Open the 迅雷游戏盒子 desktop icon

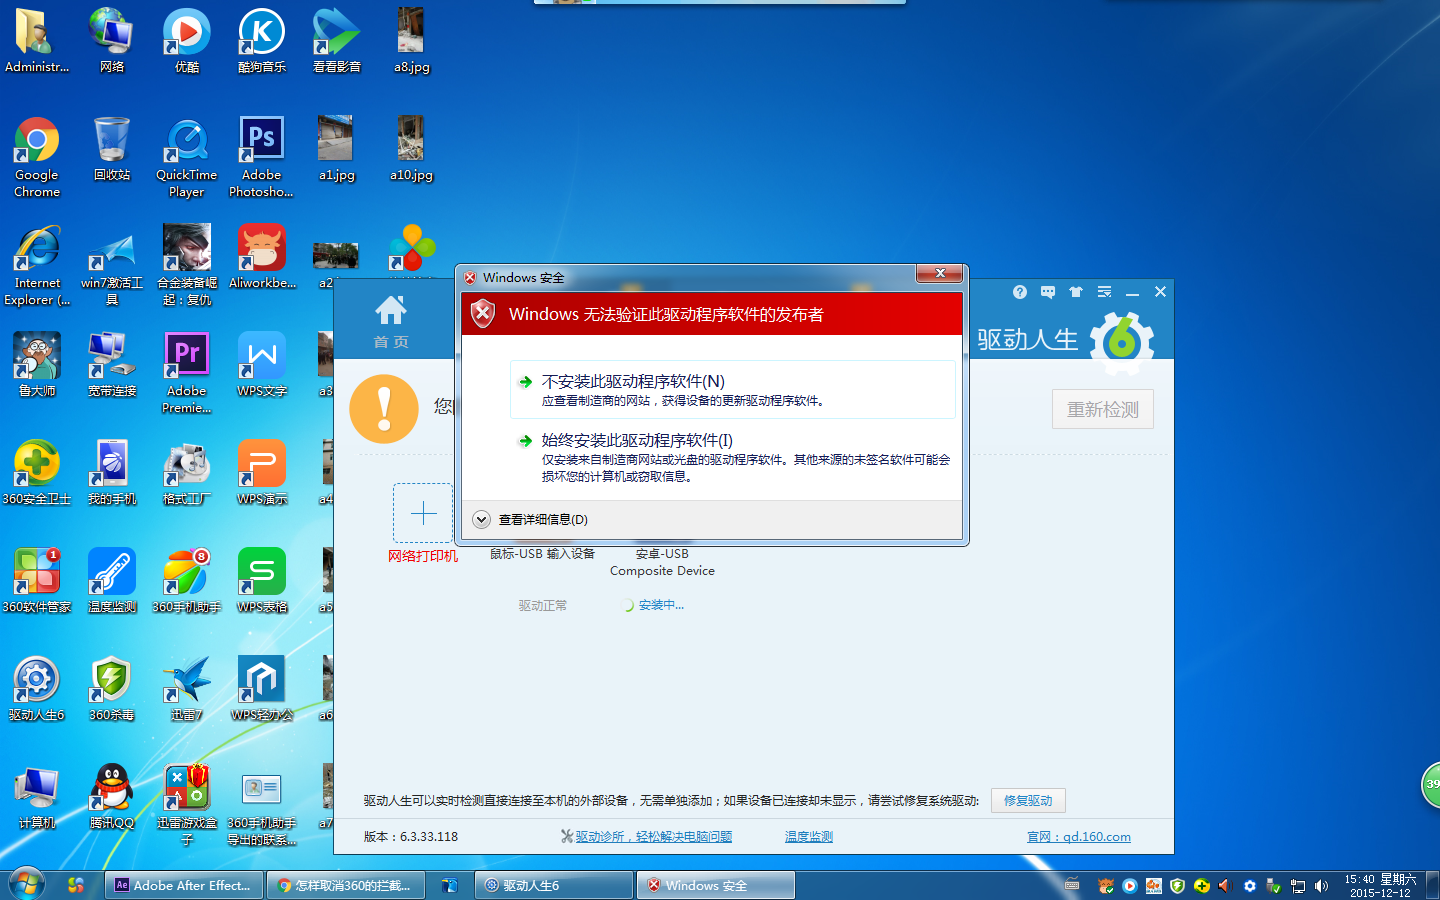tap(187, 805)
